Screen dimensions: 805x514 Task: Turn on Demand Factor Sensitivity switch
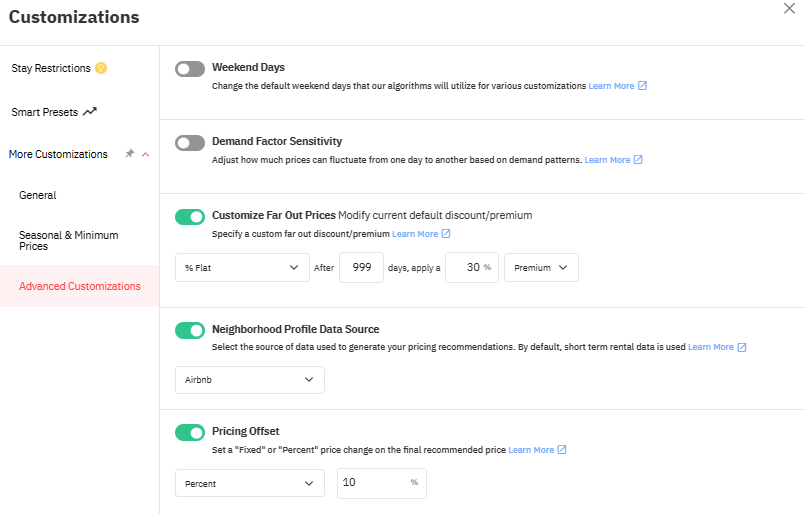(x=190, y=143)
